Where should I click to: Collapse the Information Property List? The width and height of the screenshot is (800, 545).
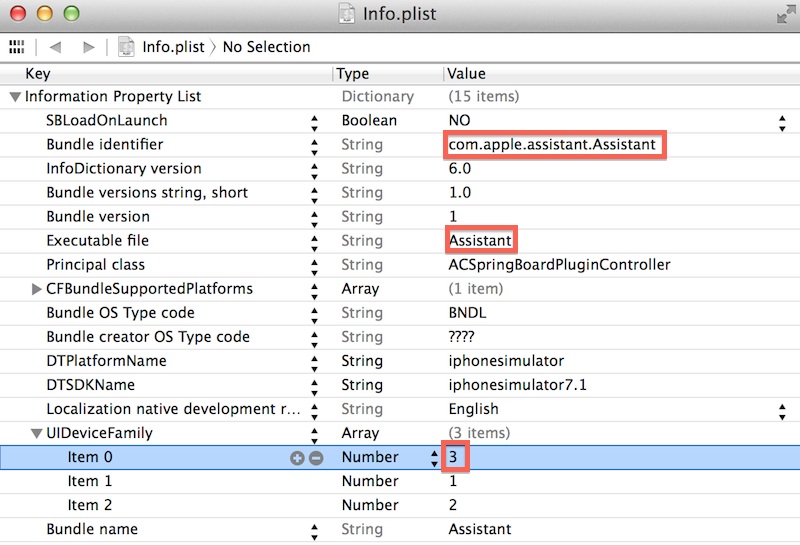click(x=14, y=97)
